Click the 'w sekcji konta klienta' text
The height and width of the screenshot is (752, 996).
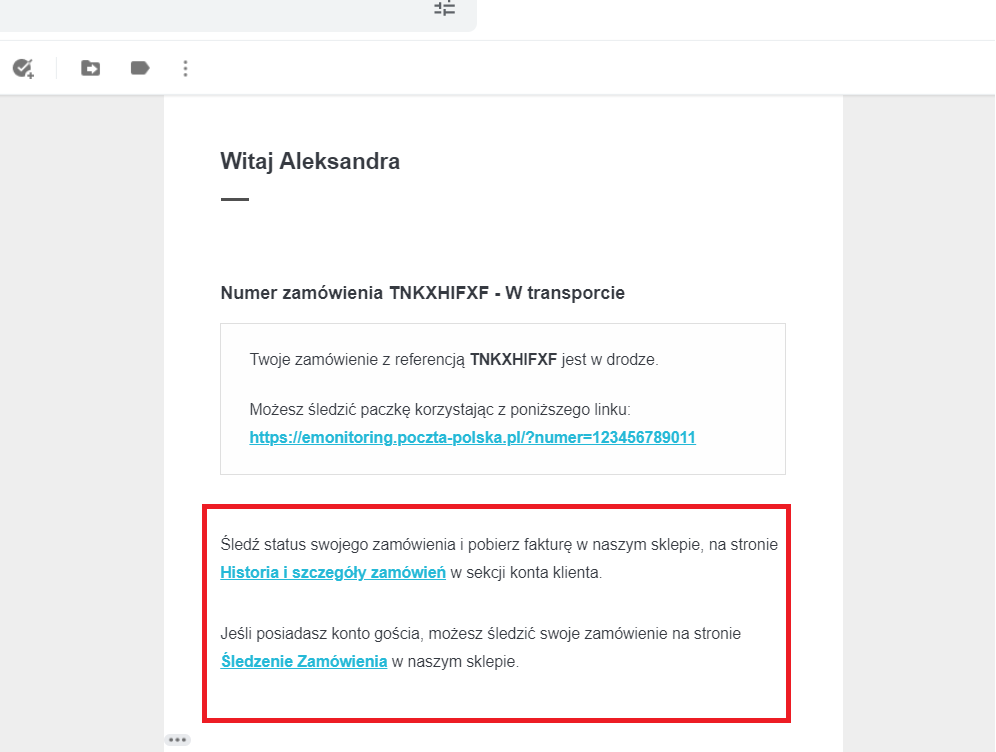pyautogui.click(x=526, y=573)
